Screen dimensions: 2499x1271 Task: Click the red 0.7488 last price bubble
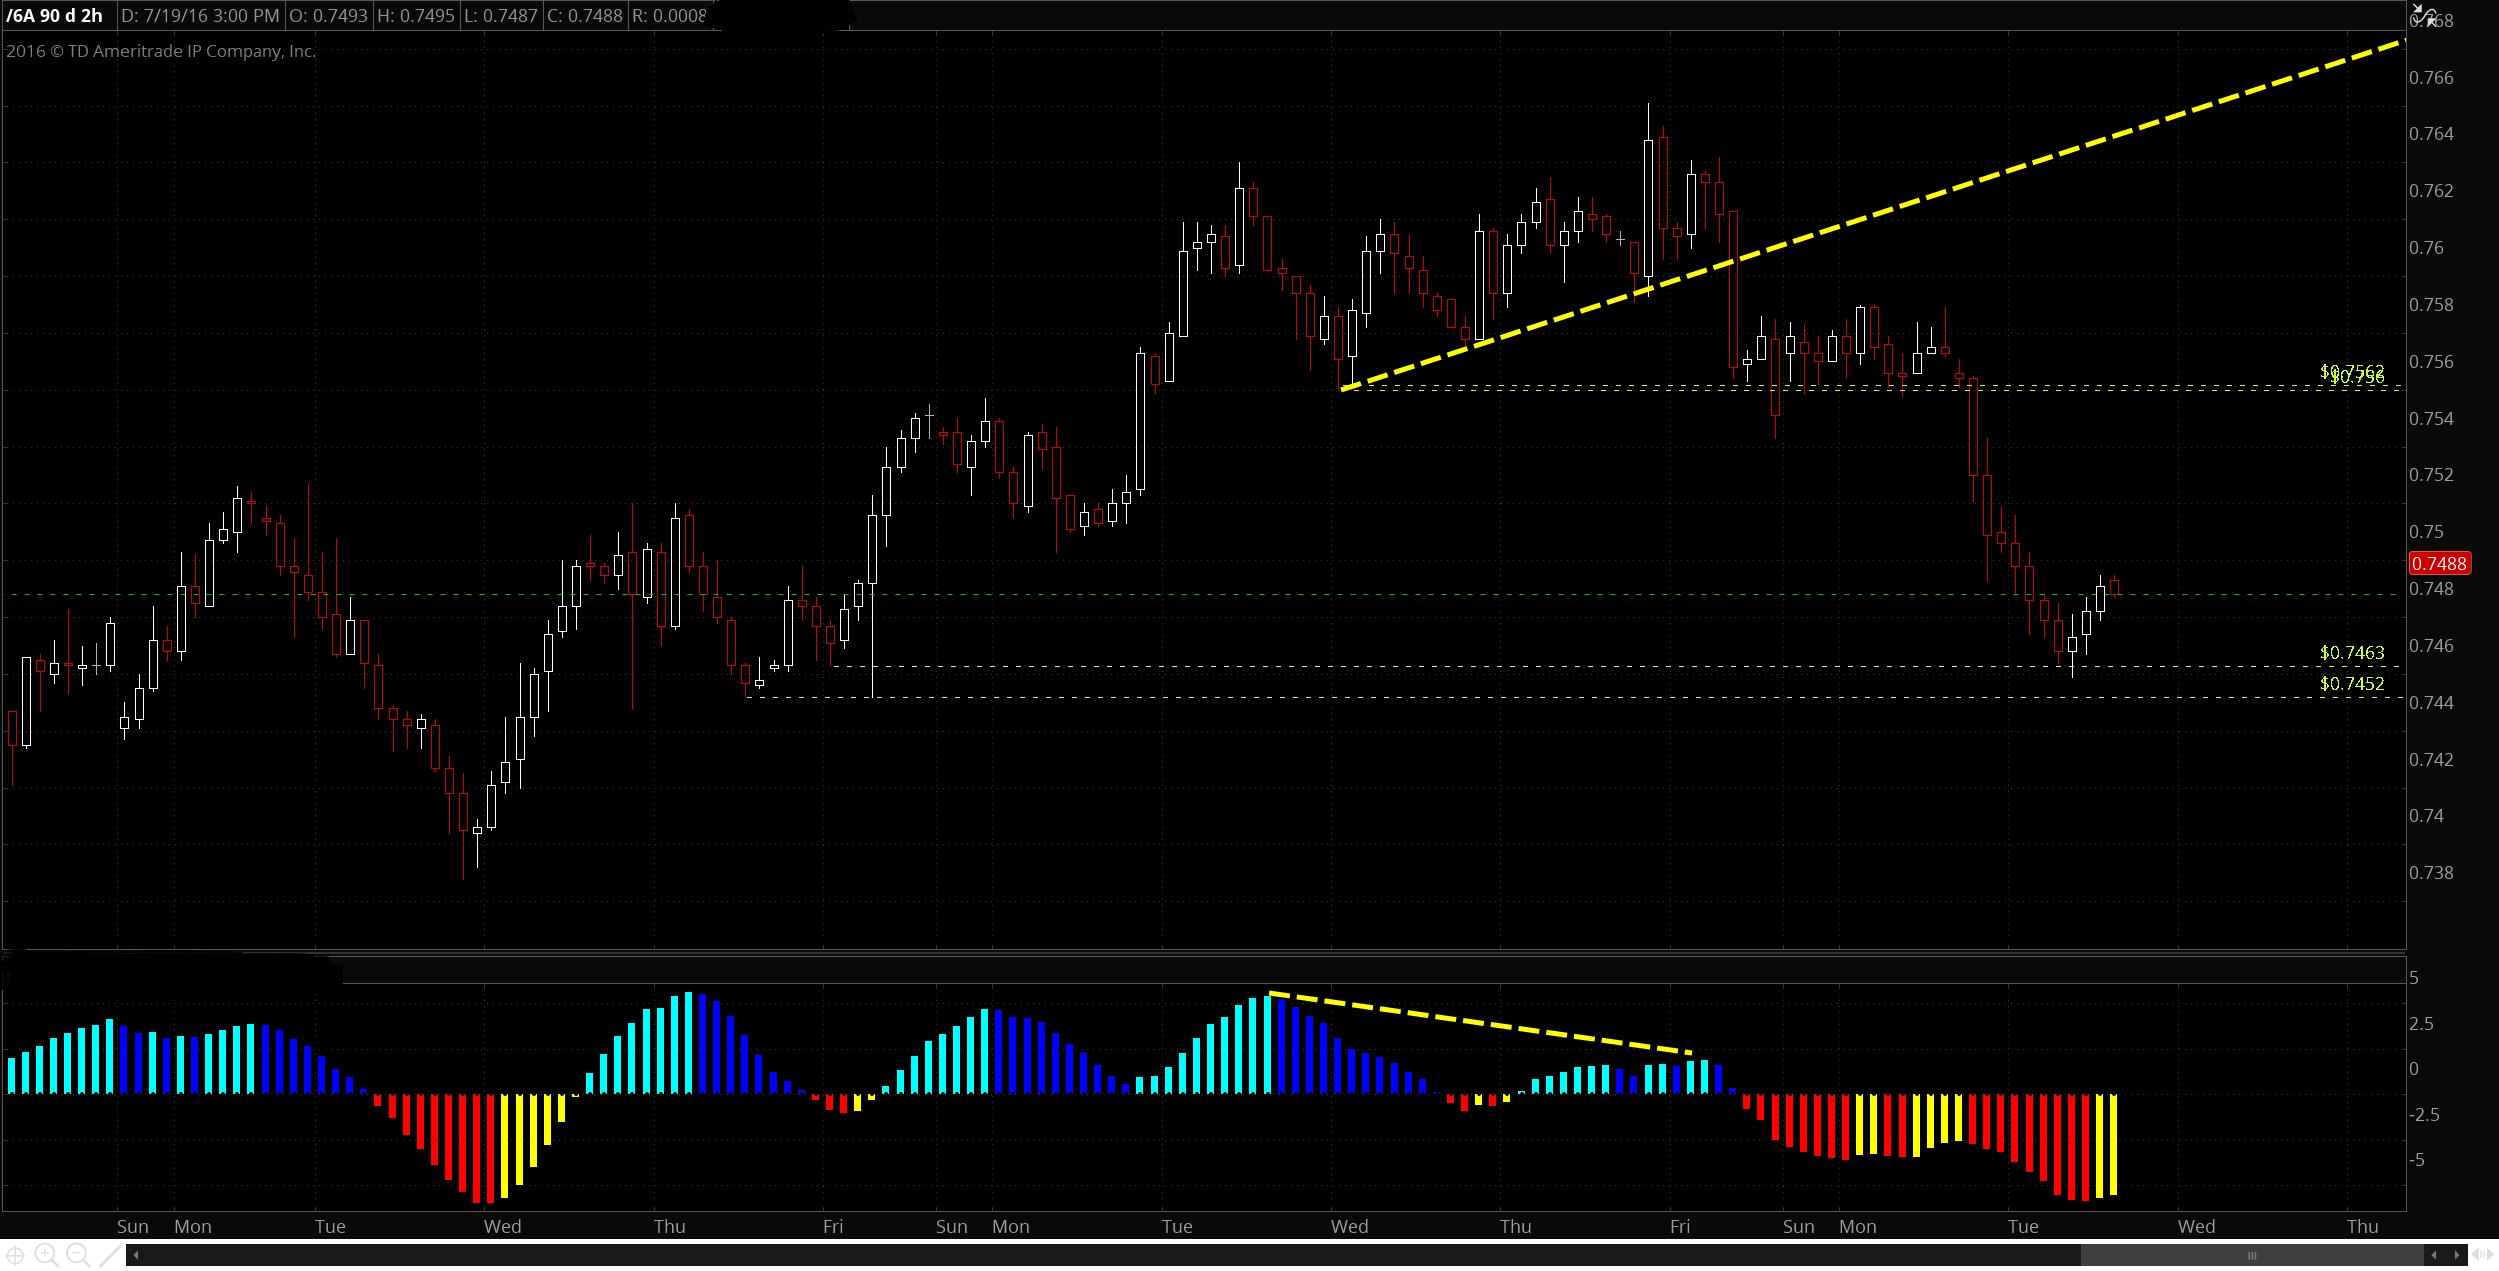(x=2439, y=564)
